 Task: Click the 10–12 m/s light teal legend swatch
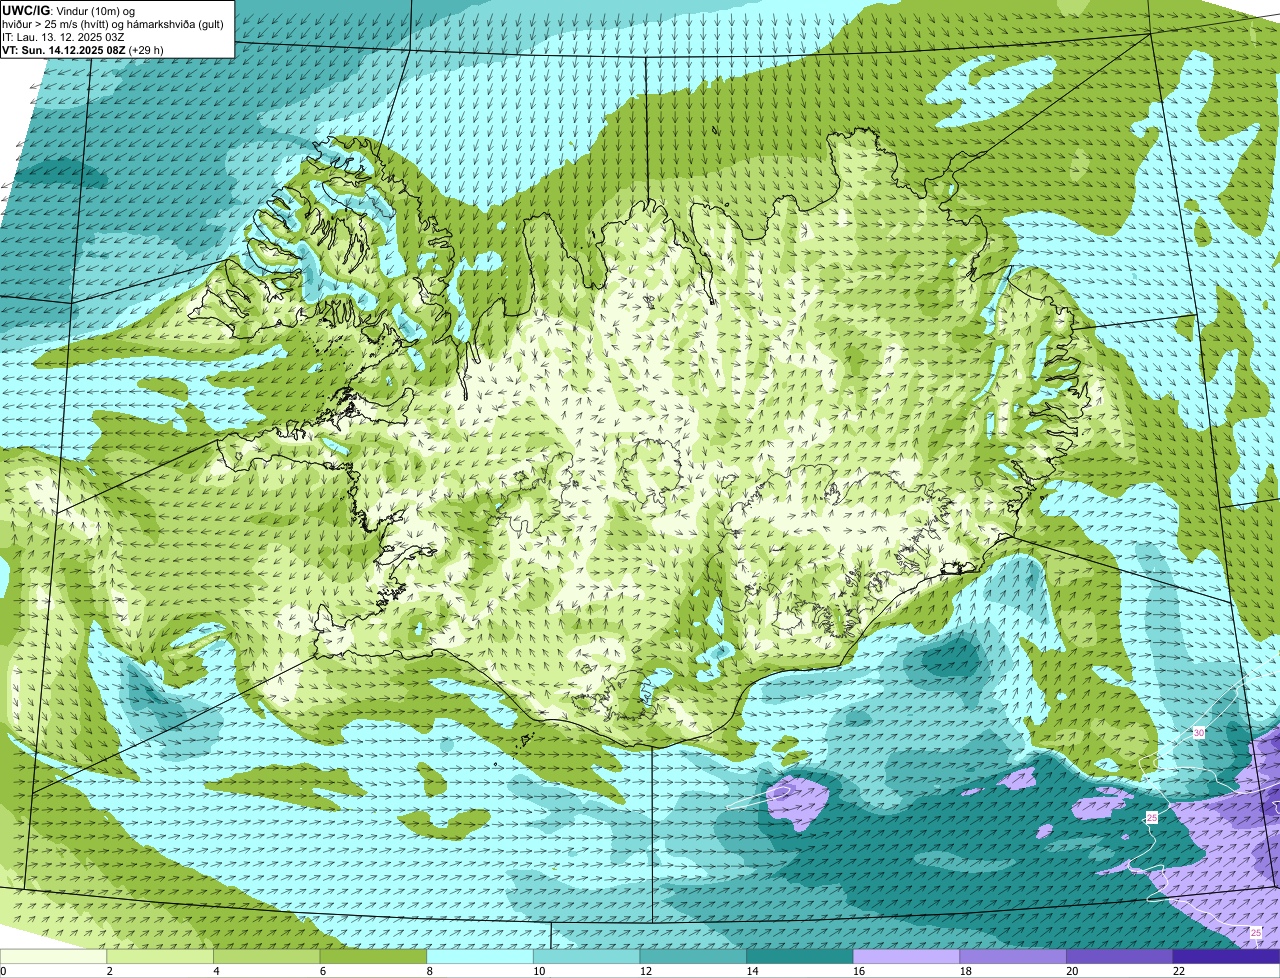click(586, 956)
